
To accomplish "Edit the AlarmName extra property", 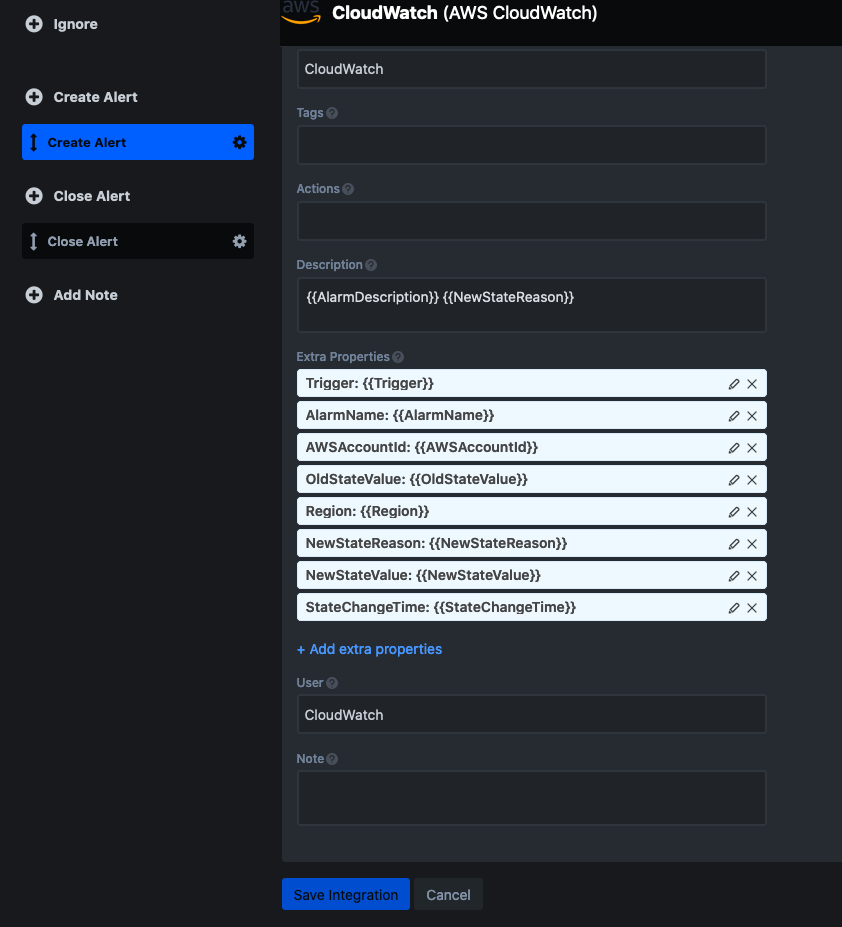I will (x=734, y=416).
